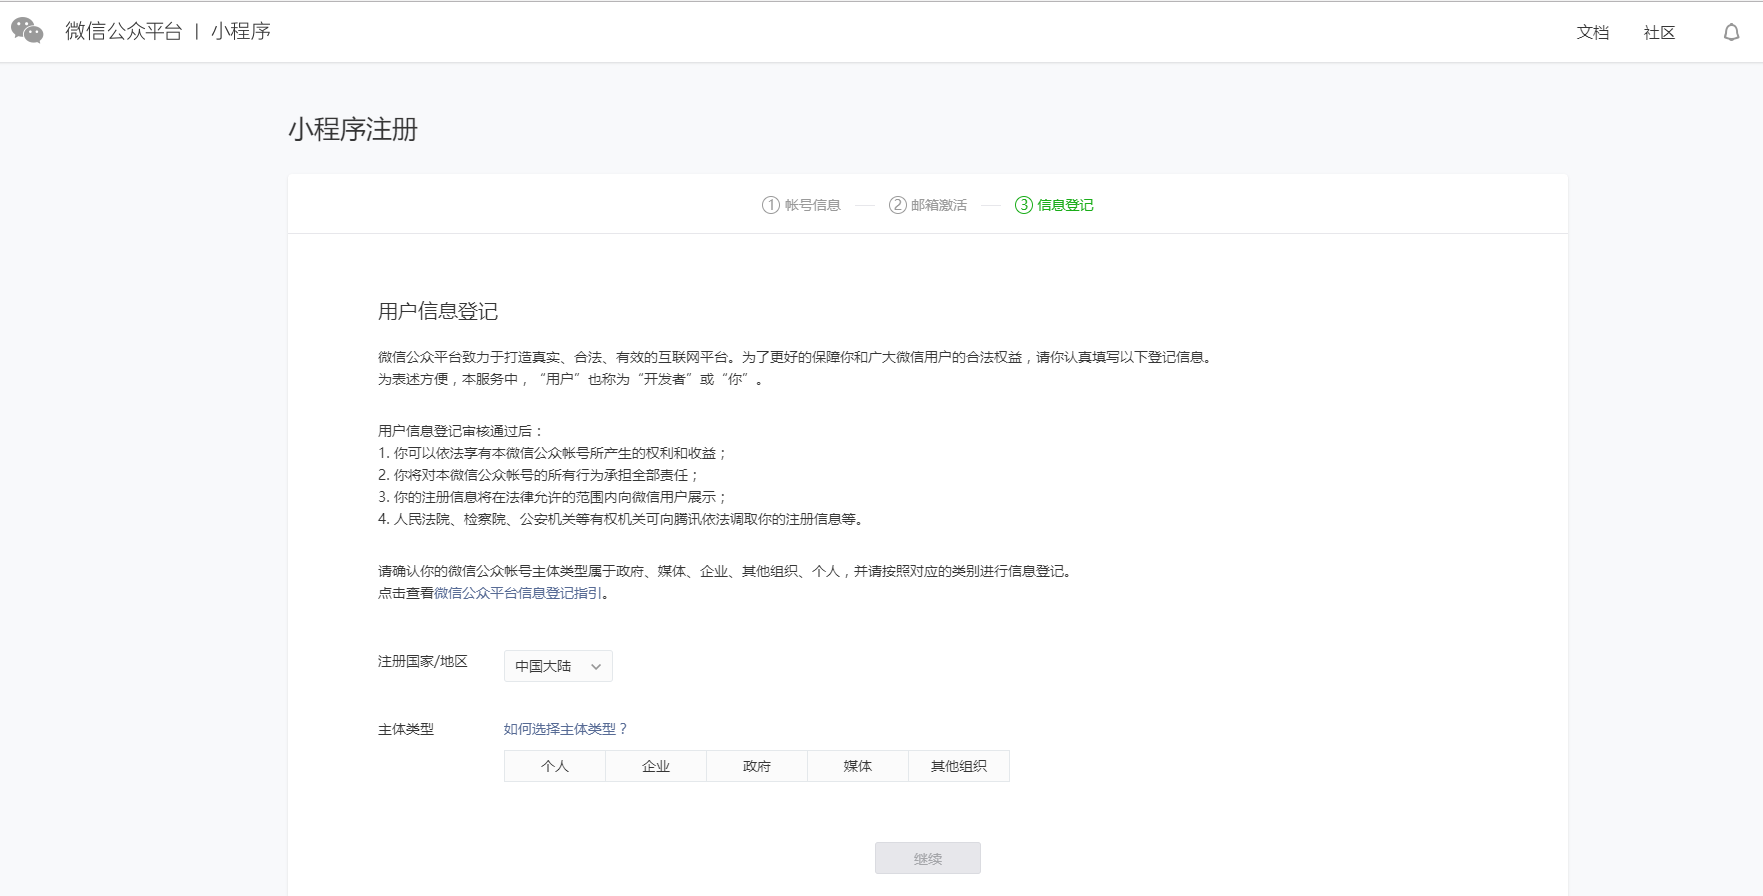Choose 媒体 as subject type
The image size is (1763, 896).
click(x=858, y=766)
